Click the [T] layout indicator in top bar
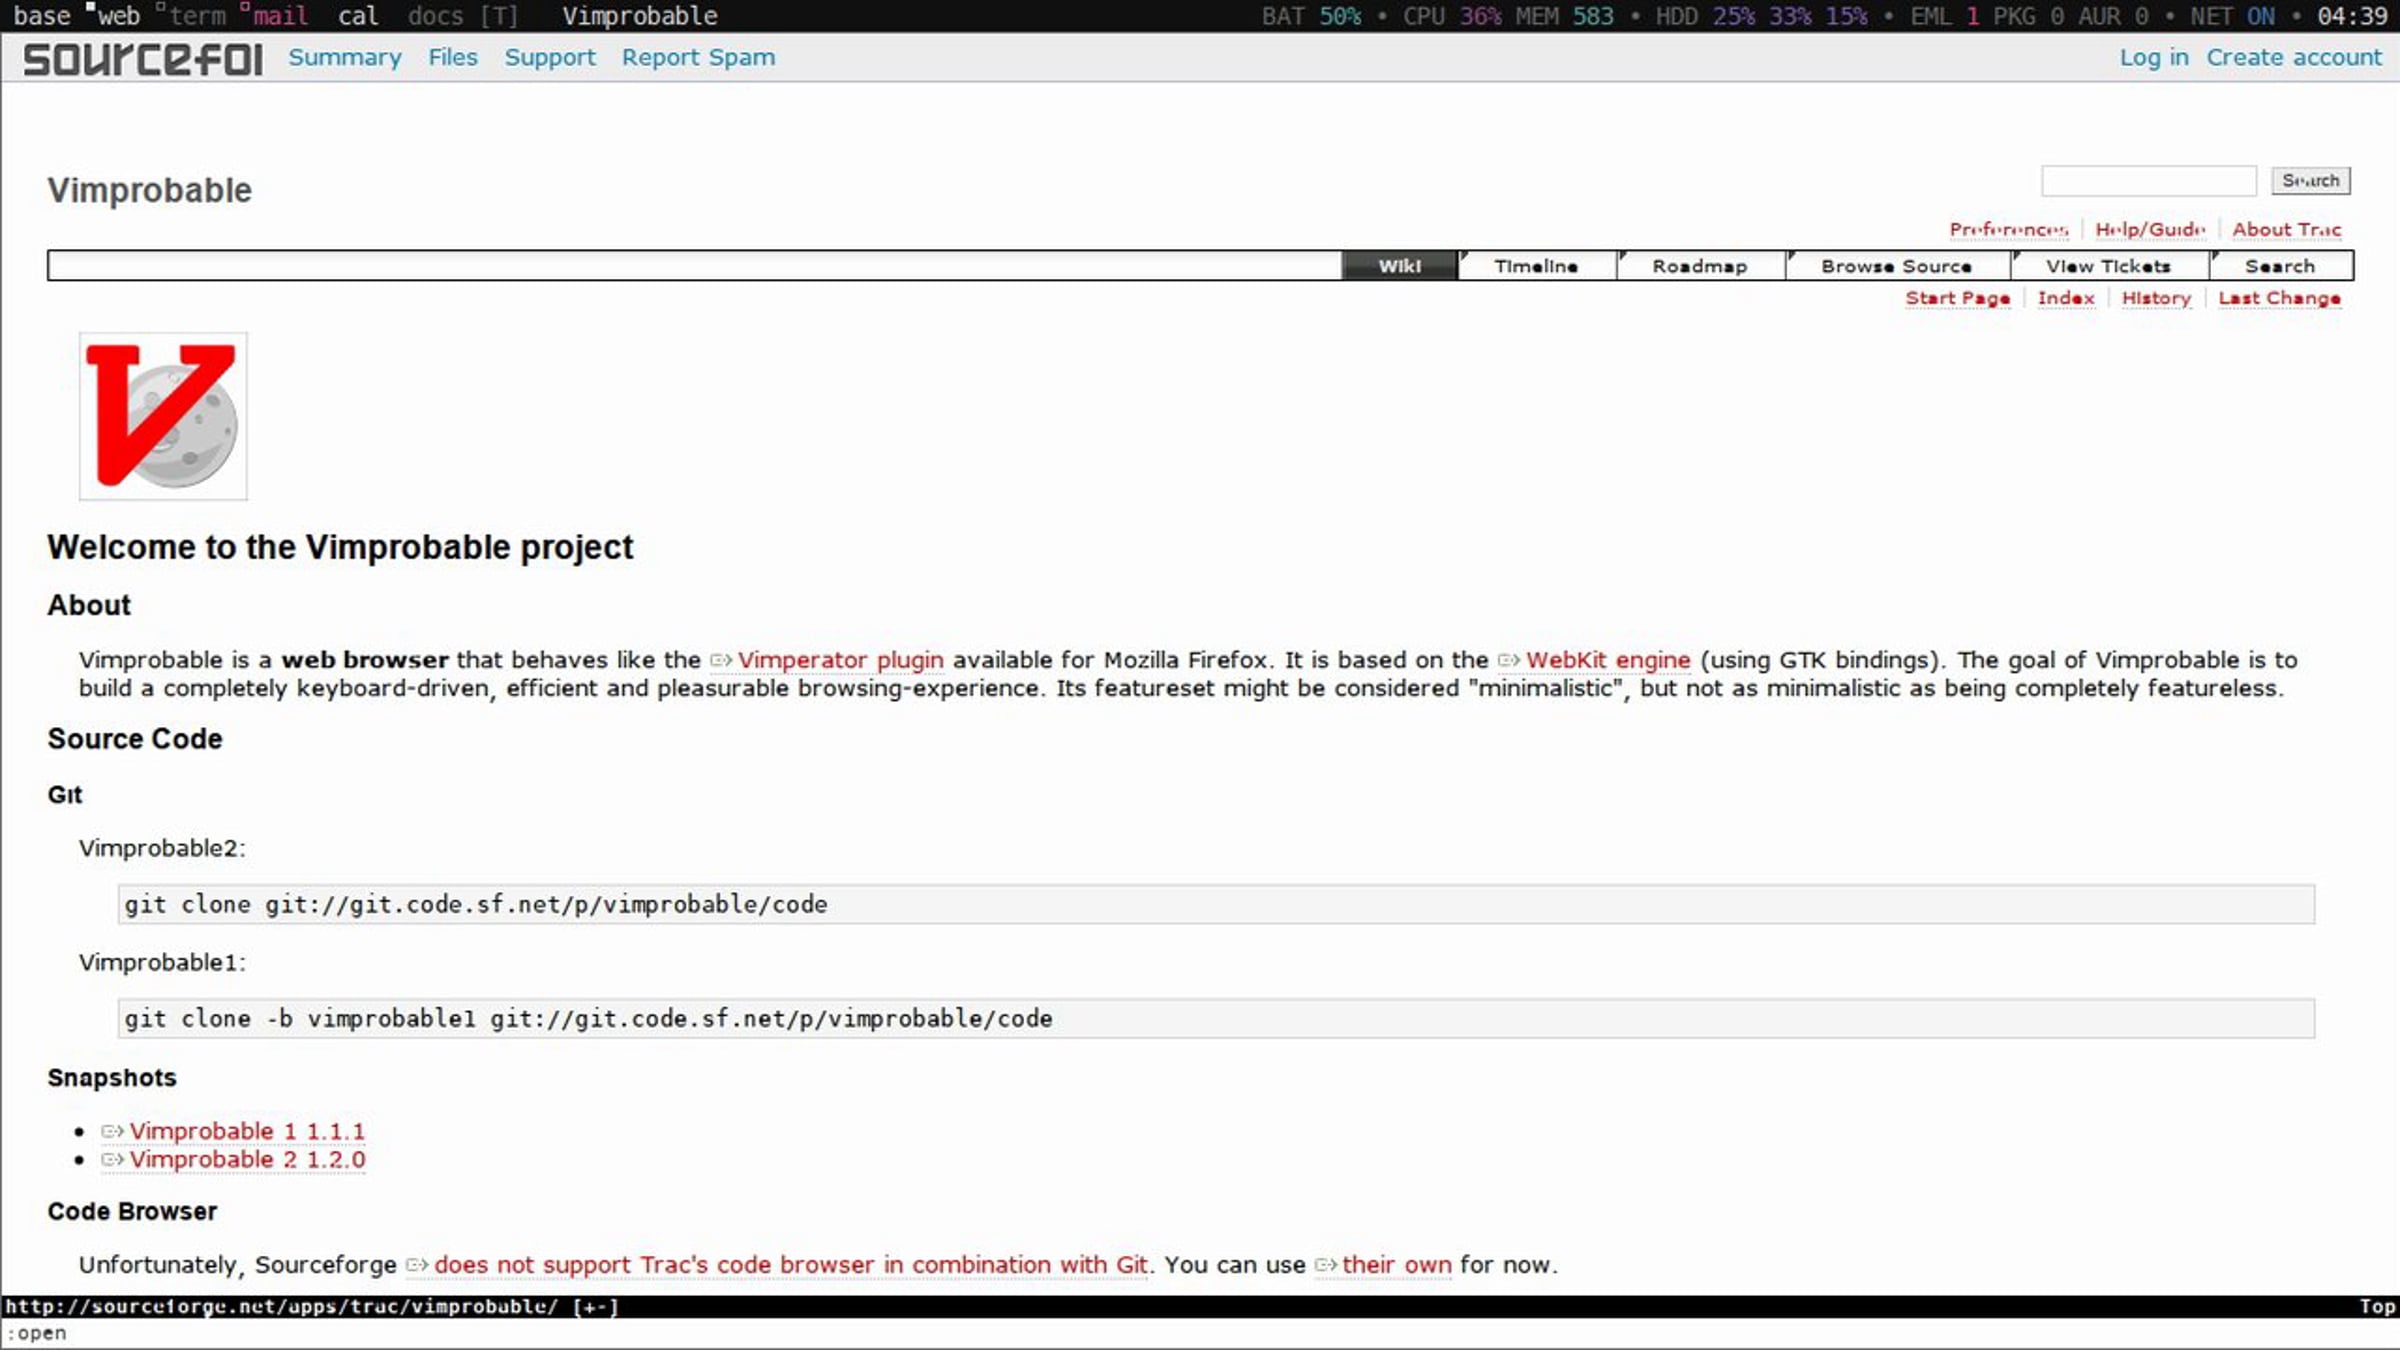 499,16
